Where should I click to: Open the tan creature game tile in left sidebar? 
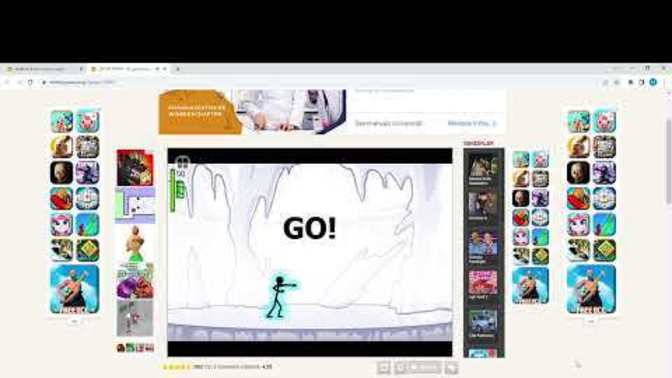[x=61, y=147]
